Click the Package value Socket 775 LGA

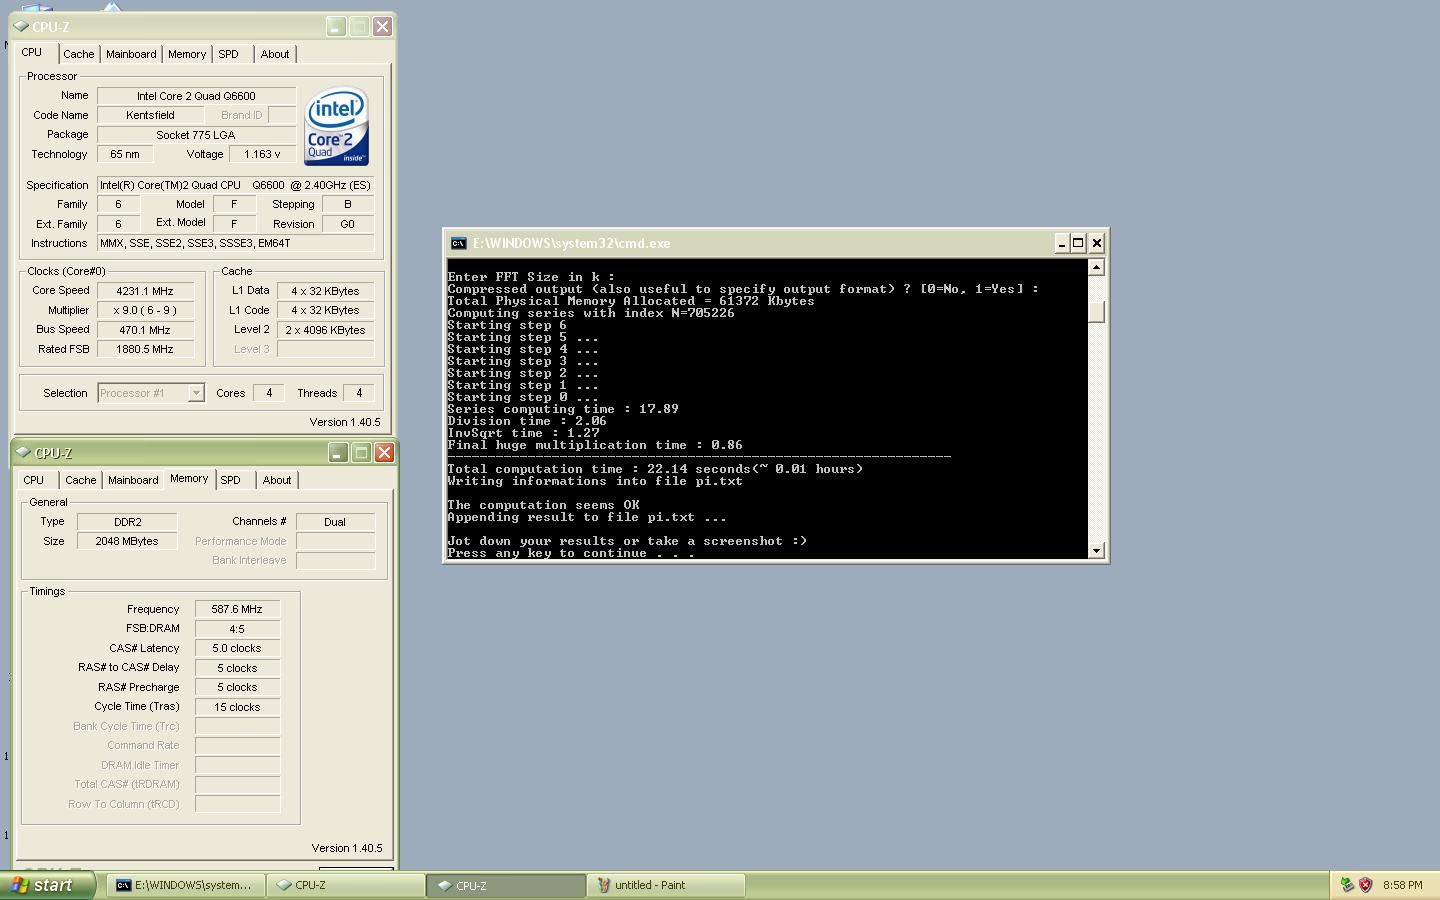pos(196,135)
